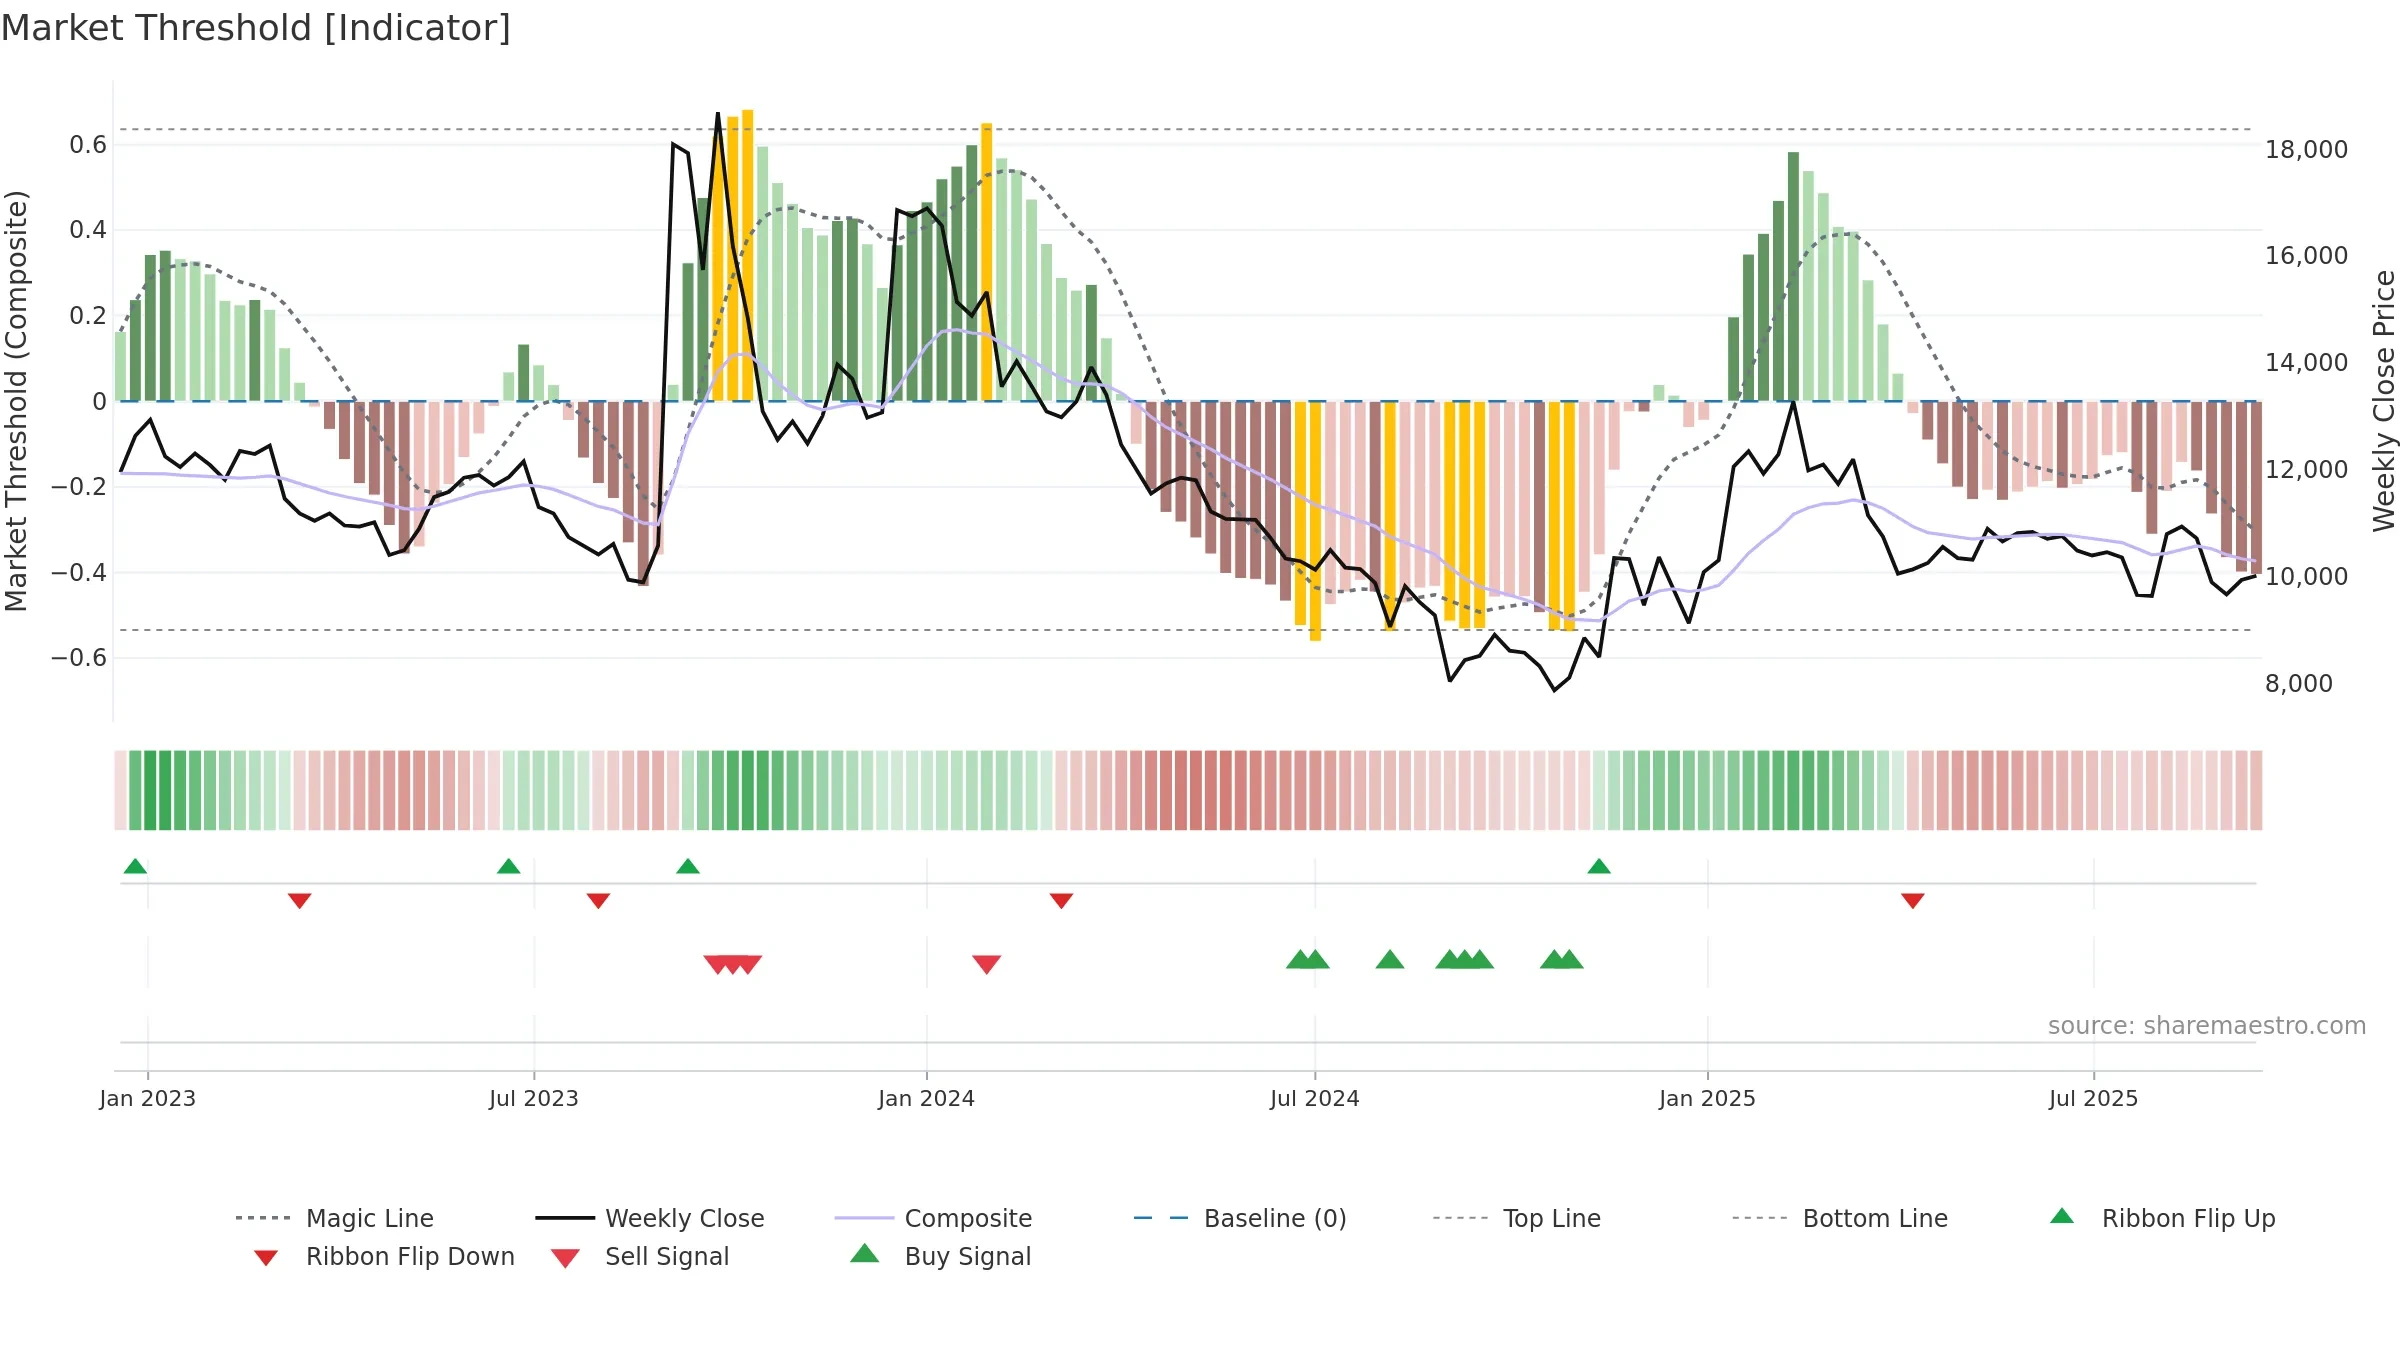Click the first ribbon flip up marker near Jan 2023
This screenshot has height=1350, width=2400.
pos(135,866)
